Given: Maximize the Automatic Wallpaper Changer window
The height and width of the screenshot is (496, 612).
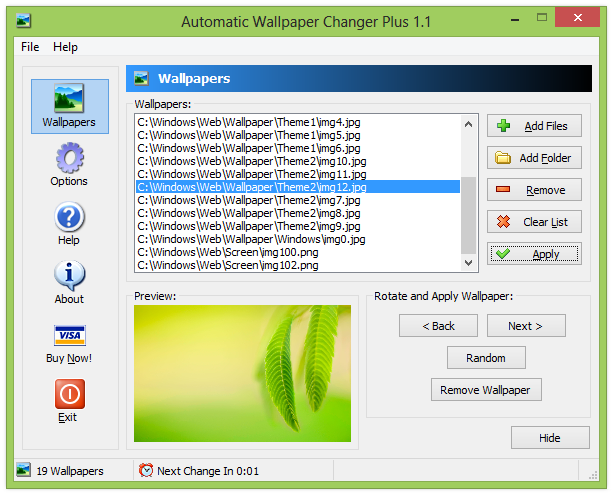Looking at the screenshot, I should 542,17.
